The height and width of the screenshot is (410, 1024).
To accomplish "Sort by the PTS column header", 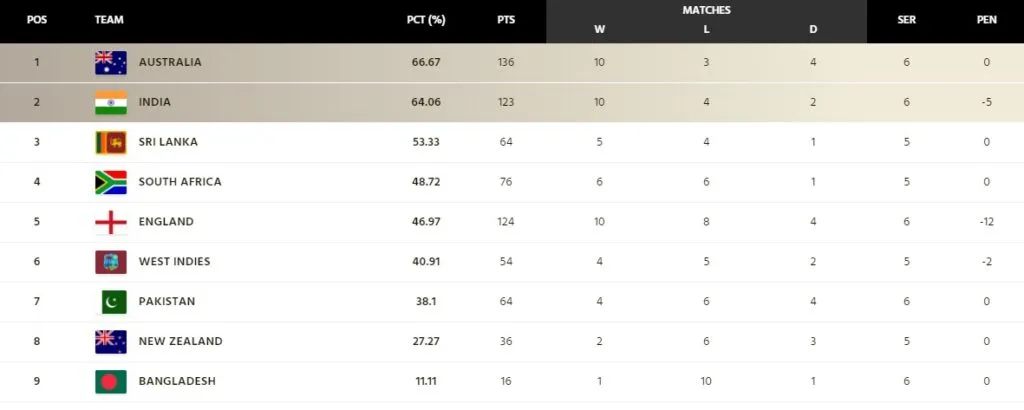I will [505, 20].
